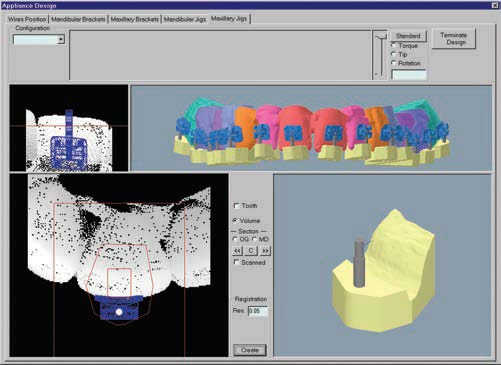Switch to the Mandibular Jigs tab

185,19
